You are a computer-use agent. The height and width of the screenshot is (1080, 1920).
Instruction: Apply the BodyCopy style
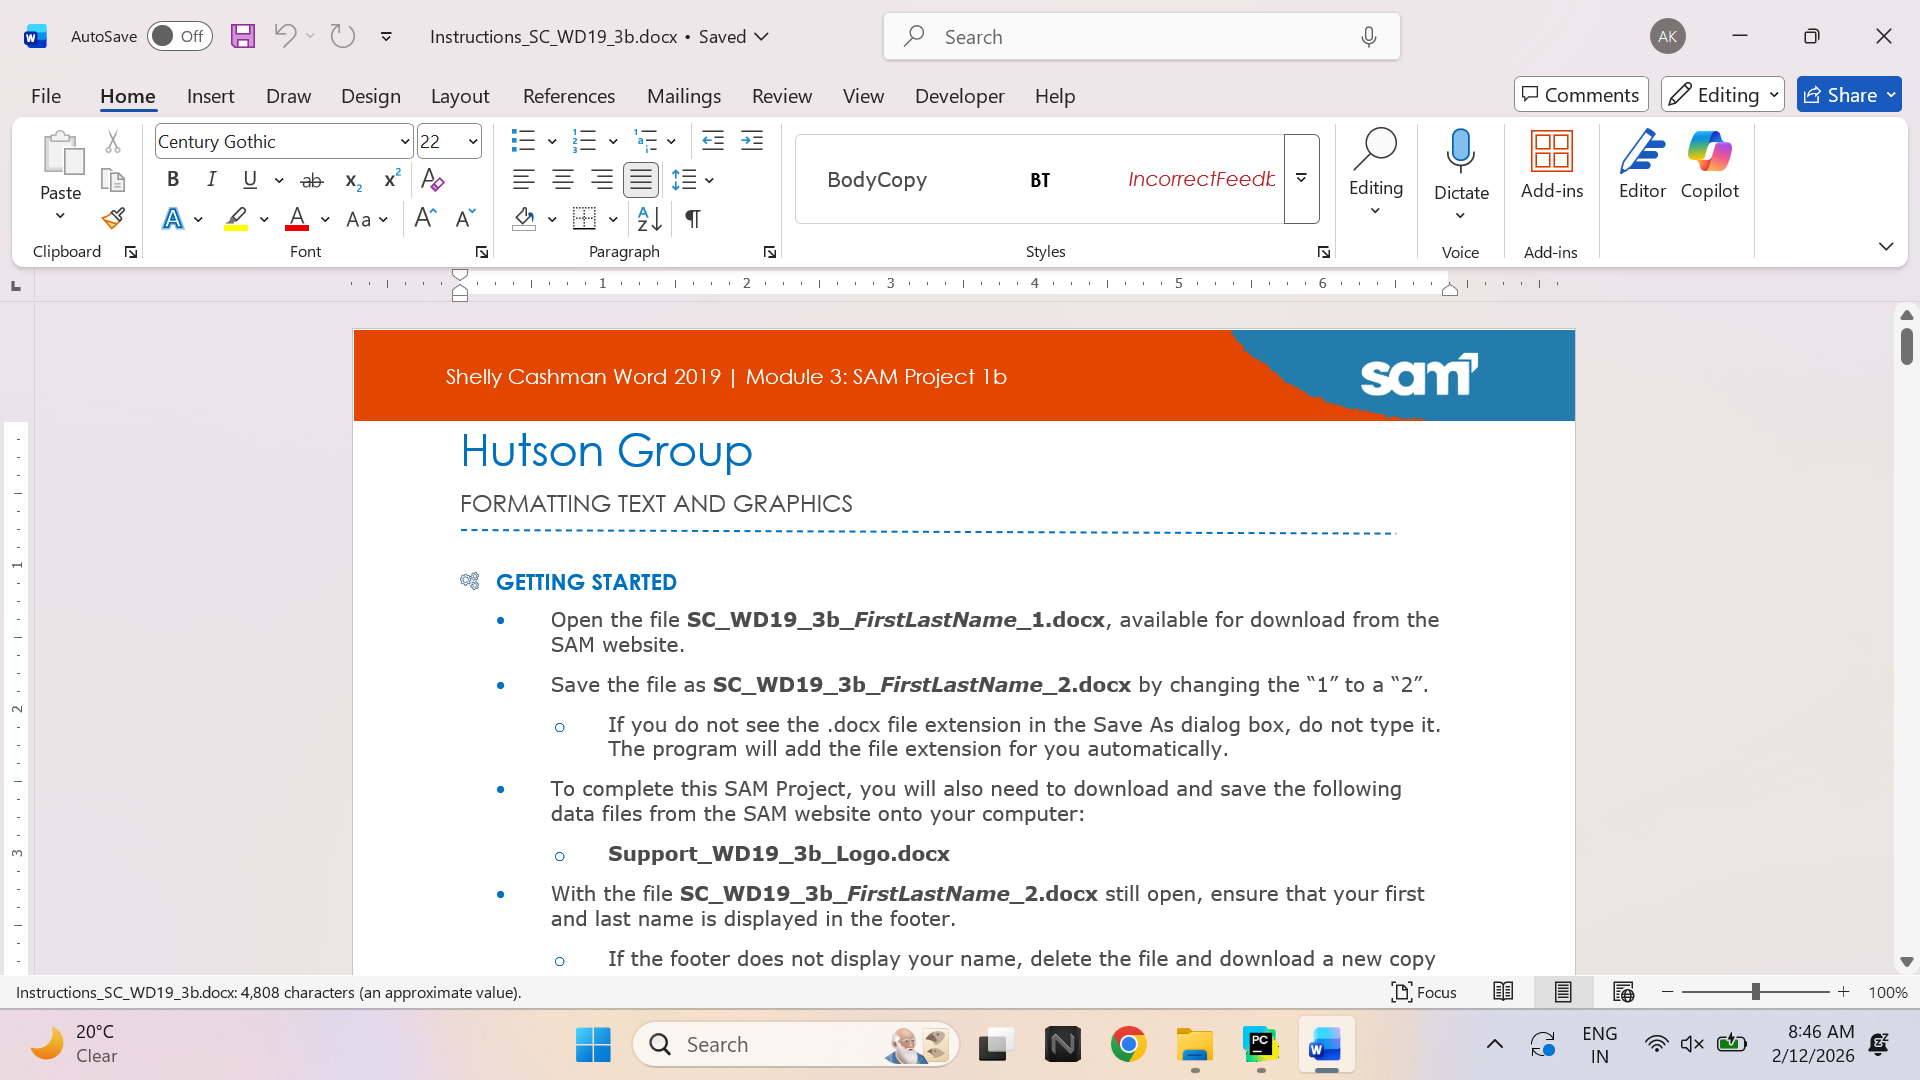[x=877, y=179]
